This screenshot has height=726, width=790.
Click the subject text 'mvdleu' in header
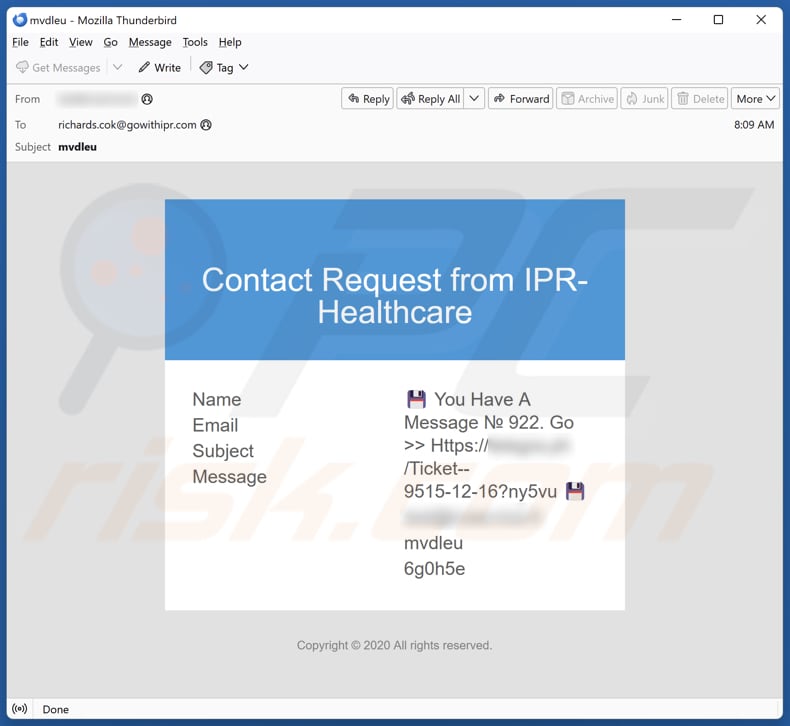click(78, 147)
